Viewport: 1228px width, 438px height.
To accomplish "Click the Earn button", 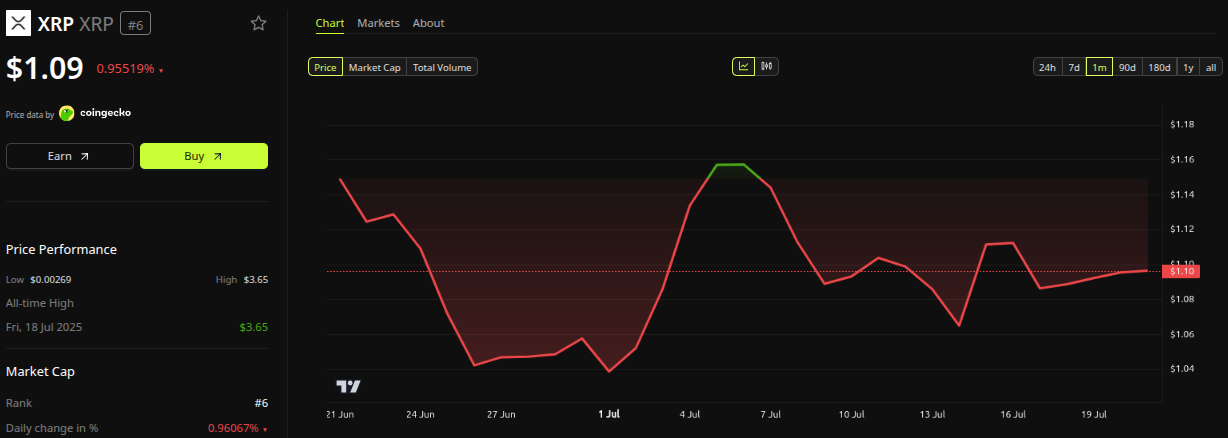I will click(70, 156).
